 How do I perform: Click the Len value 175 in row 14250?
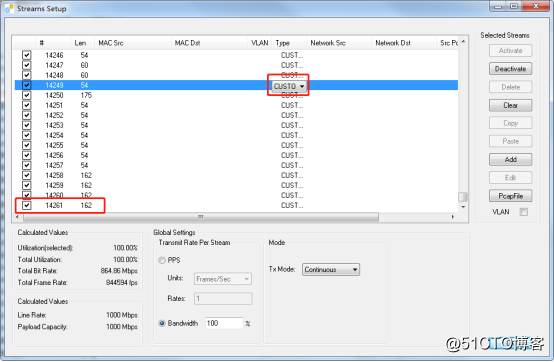[86, 95]
